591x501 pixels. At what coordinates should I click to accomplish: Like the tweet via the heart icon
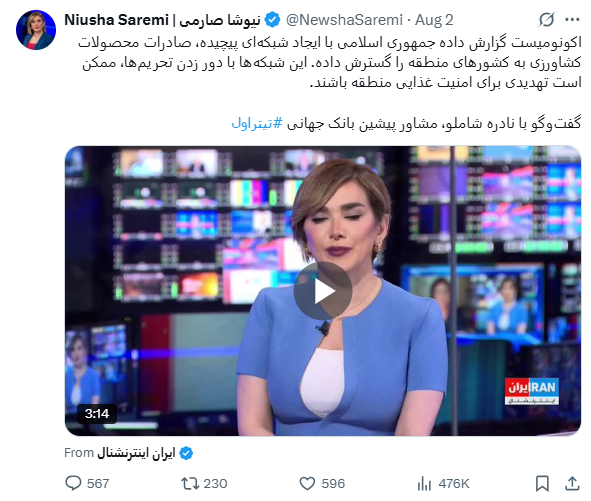point(307,483)
